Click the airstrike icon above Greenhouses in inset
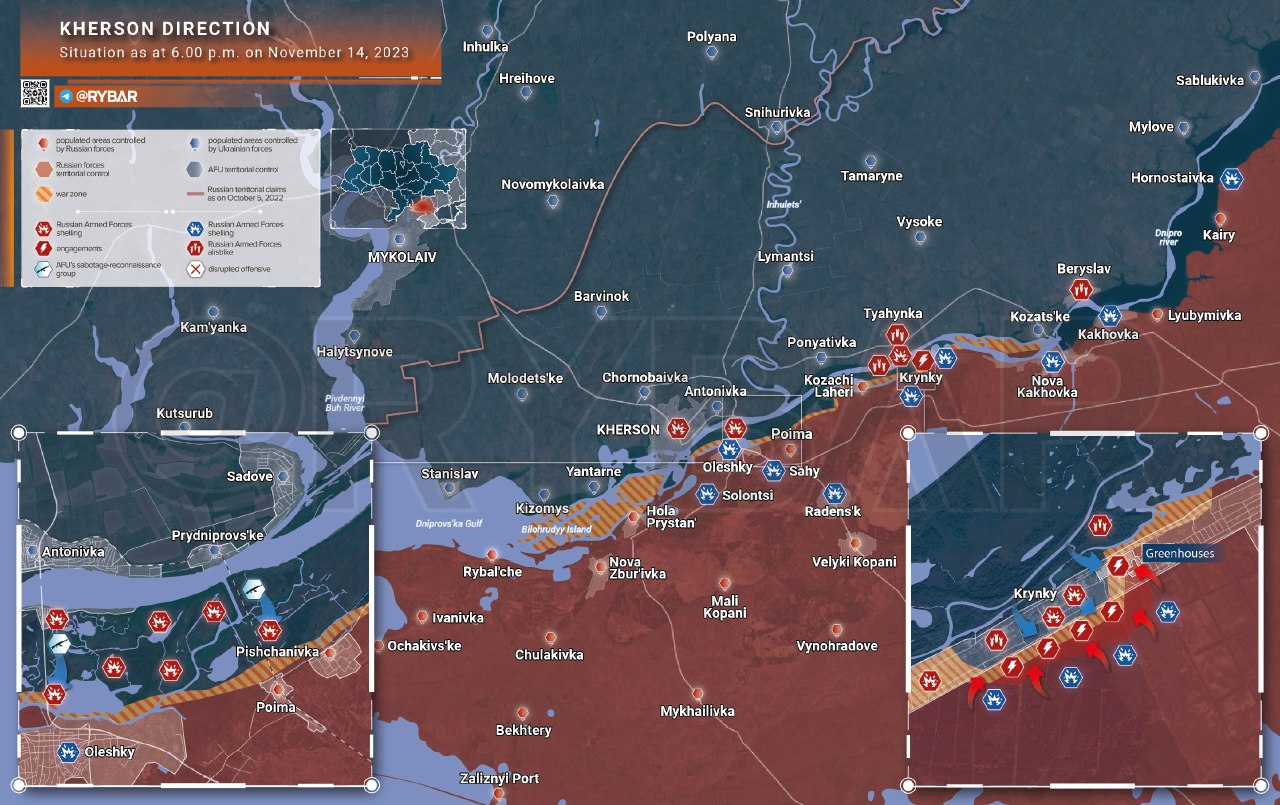1280x805 pixels. click(x=1100, y=523)
